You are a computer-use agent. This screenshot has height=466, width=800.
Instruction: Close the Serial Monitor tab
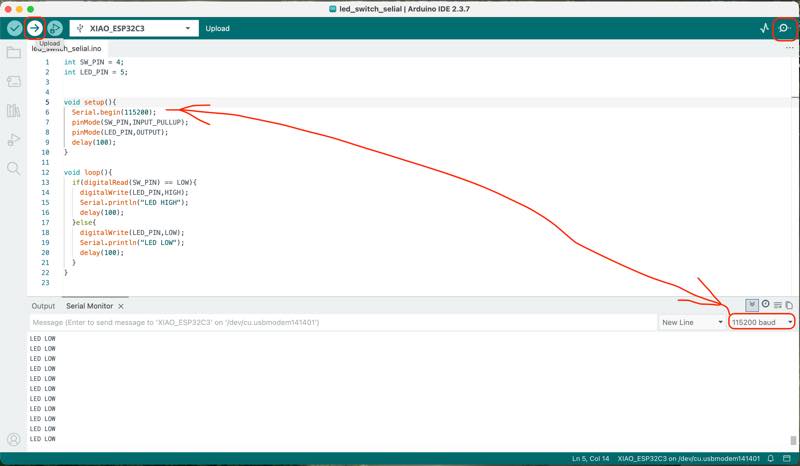coord(121,306)
